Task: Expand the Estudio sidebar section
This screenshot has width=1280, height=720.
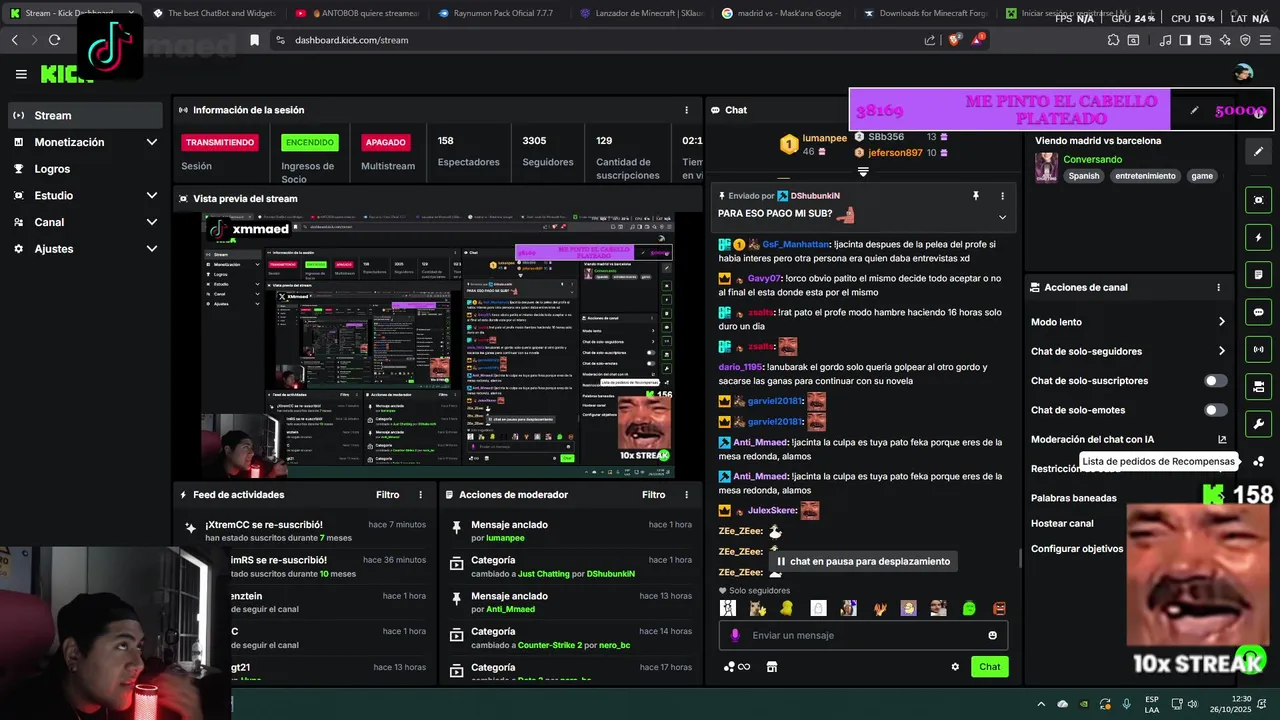Action: 152,196
